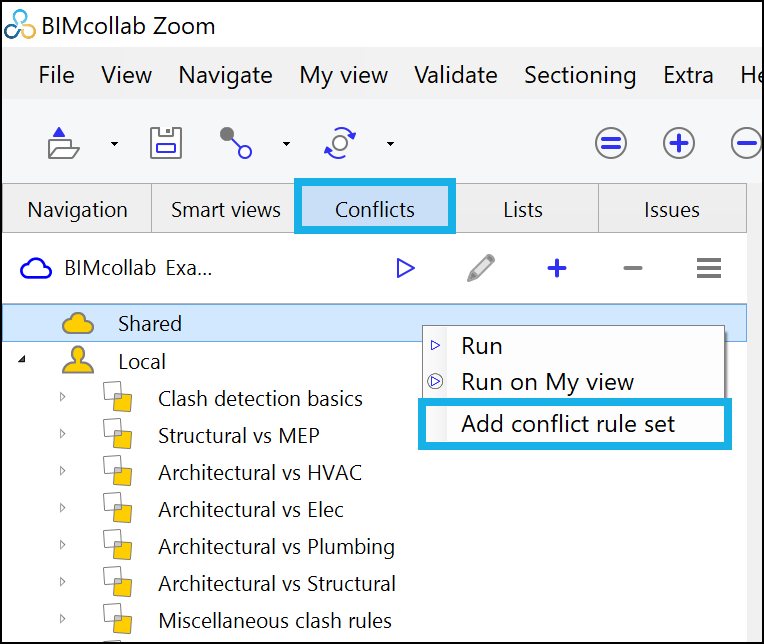Click the run conflicts play icon
Viewport: 764px width, 644px height.
(x=405, y=268)
